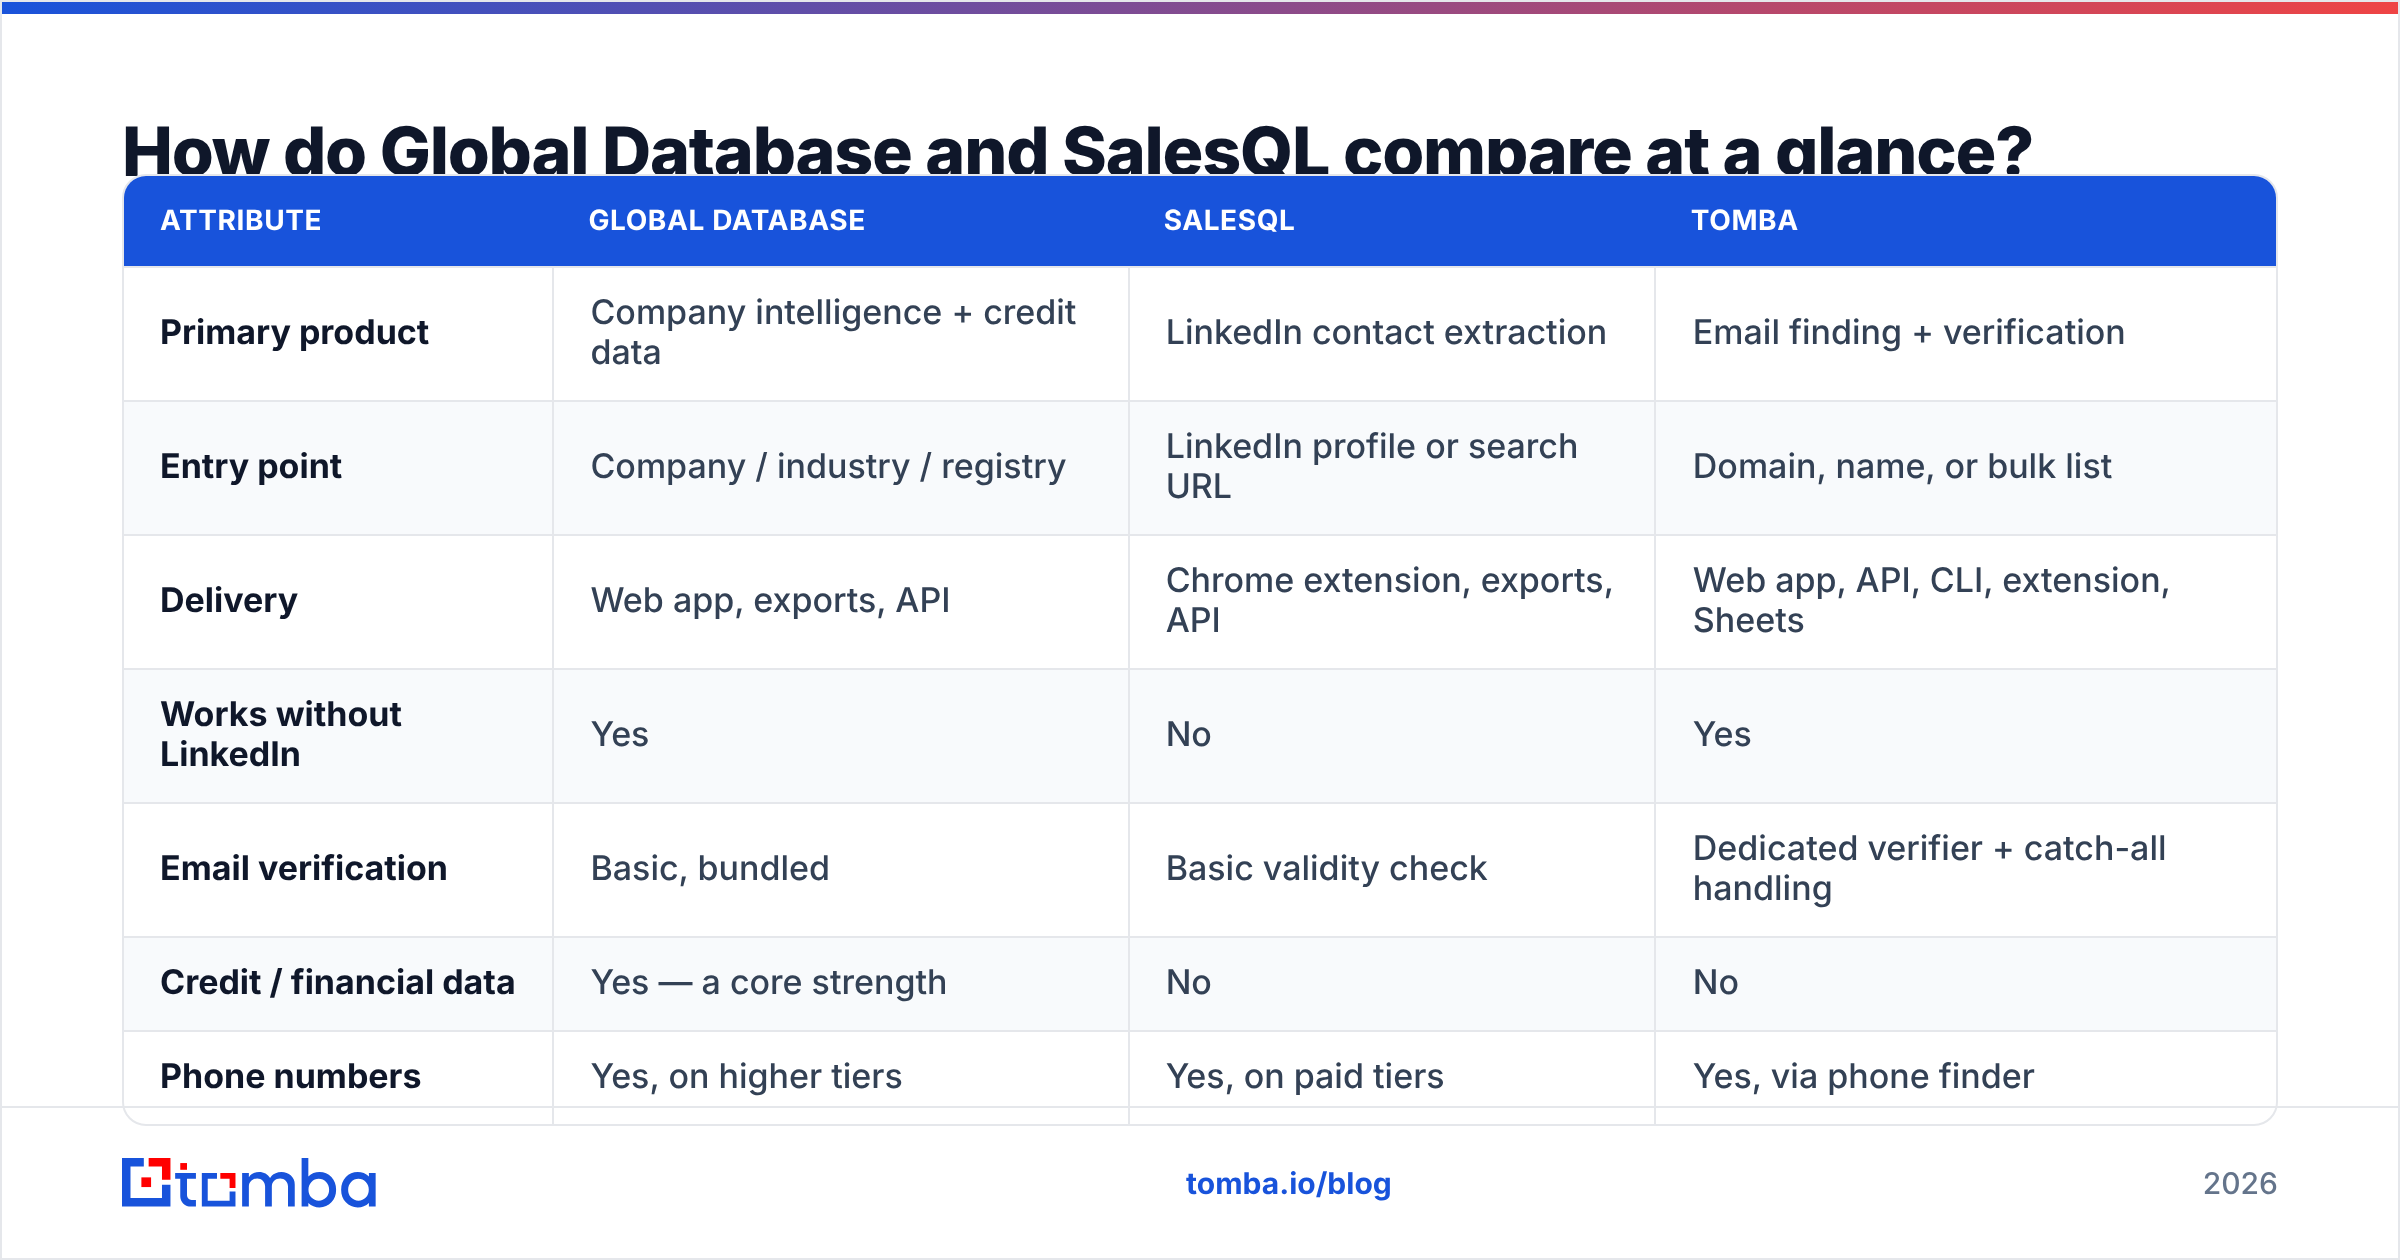Select SalesQL 'No' in Credit / financial data row
The width and height of the screenshot is (2400, 1260).
click(1189, 982)
